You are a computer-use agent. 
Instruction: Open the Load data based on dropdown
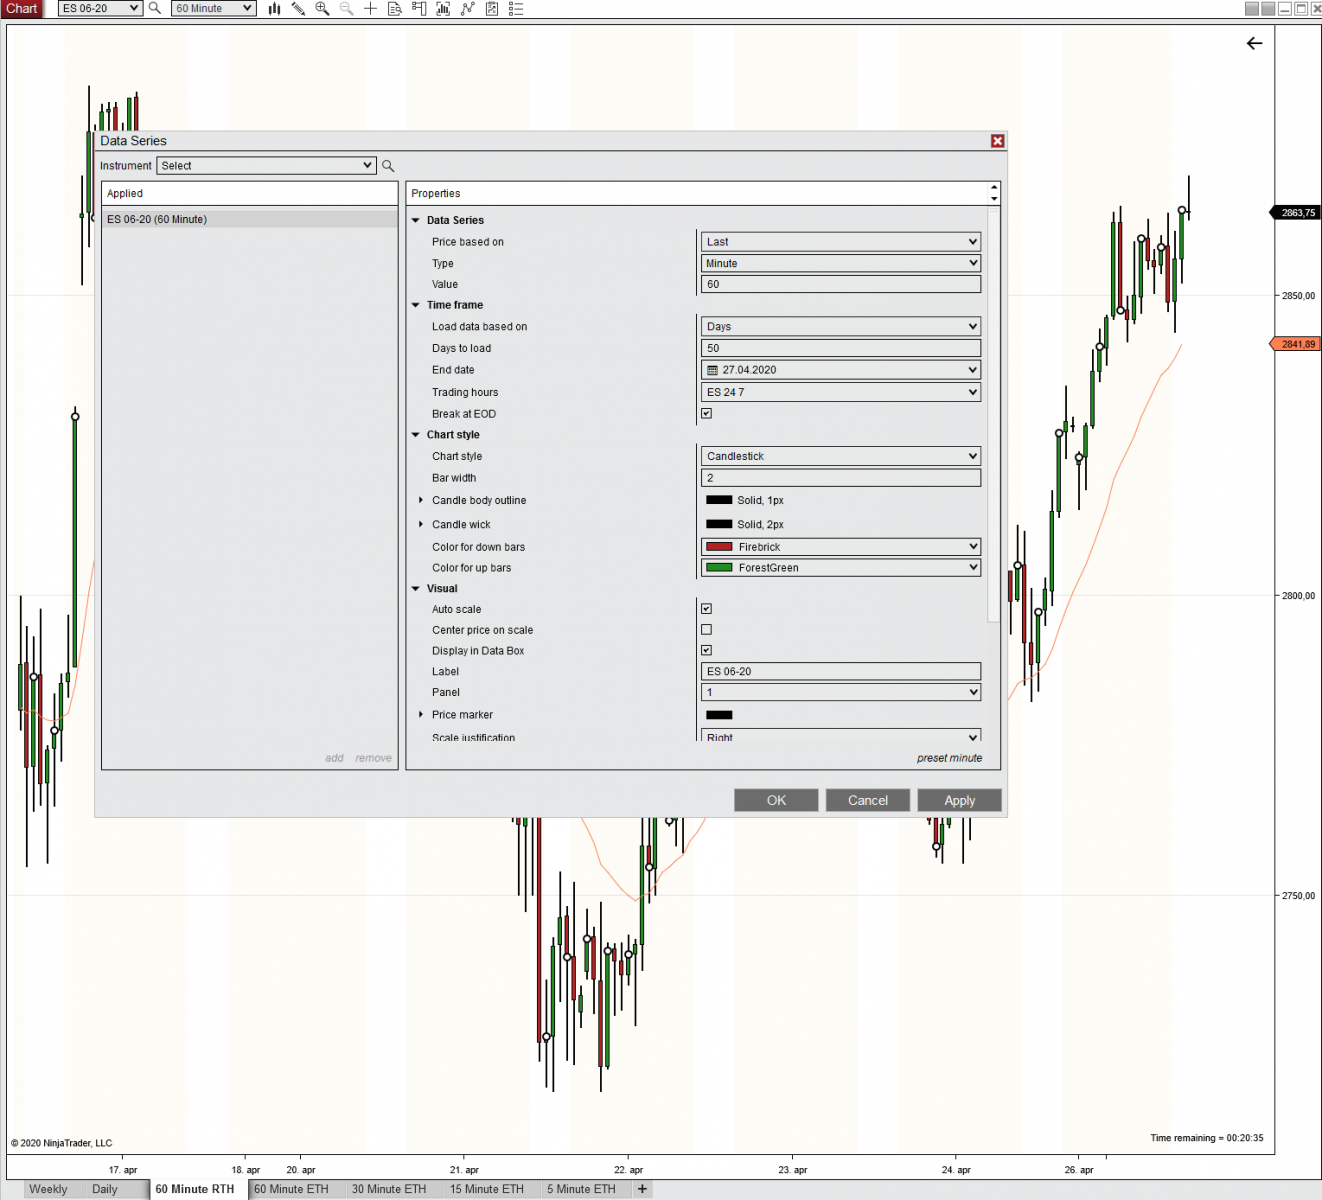pyautogui.click(x=841, y=326)
